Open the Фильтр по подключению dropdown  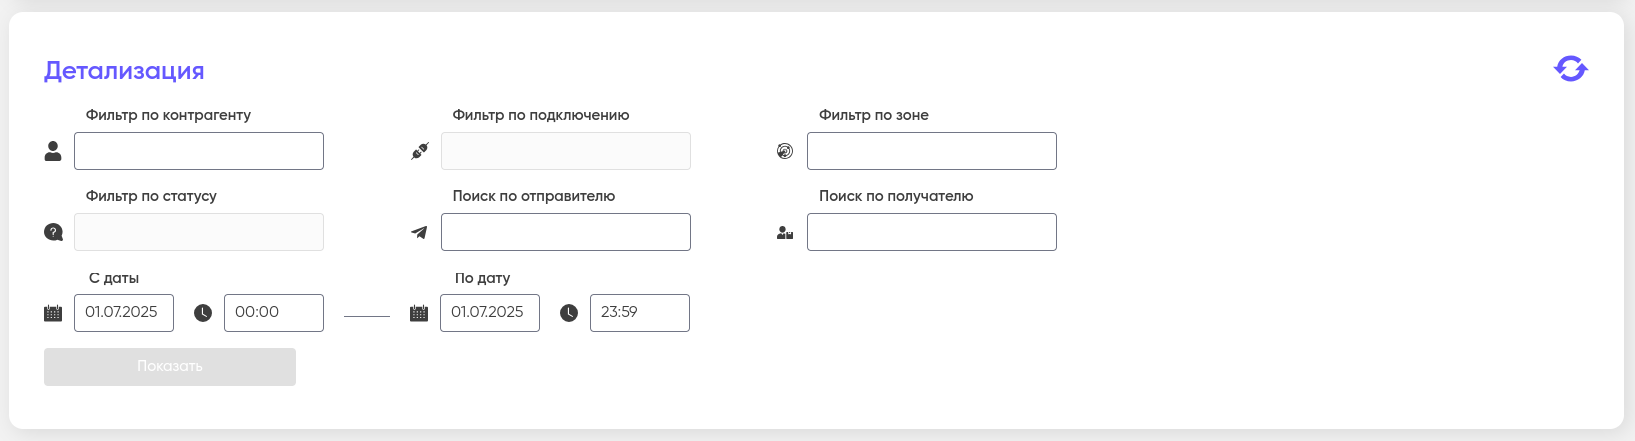pos(565,151)
